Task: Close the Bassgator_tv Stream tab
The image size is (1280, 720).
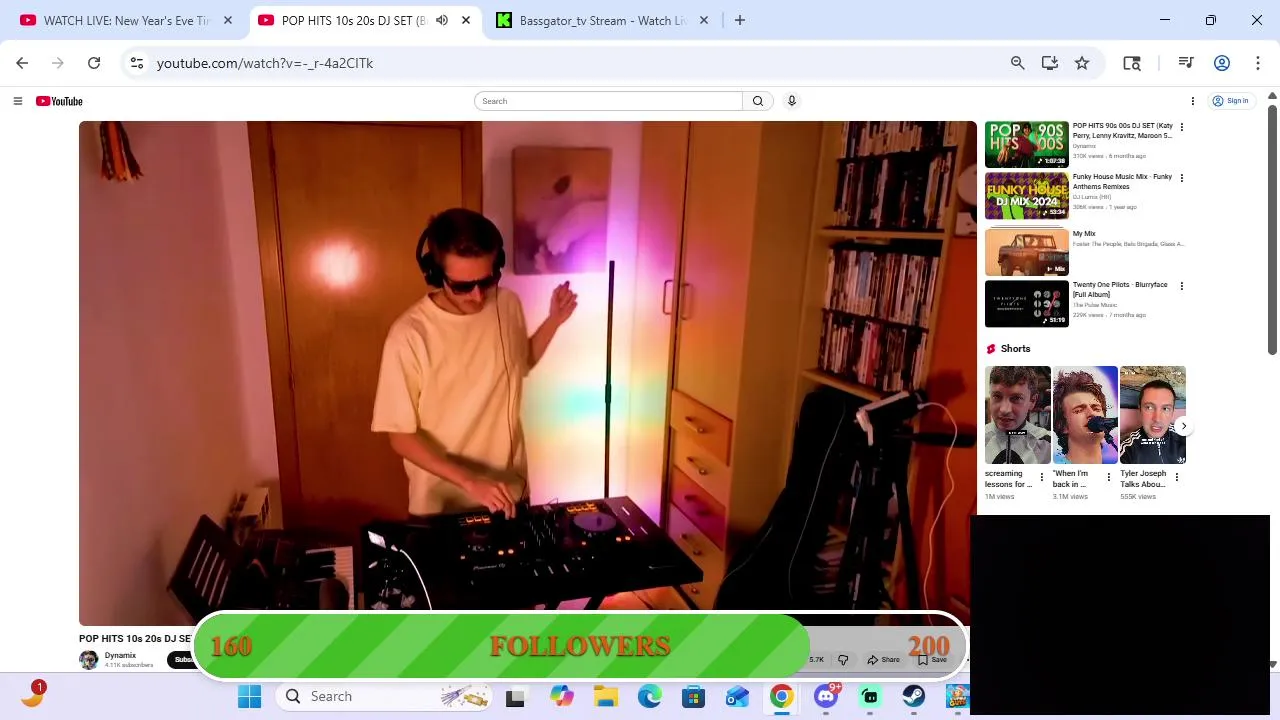Action: coord(703,20)
